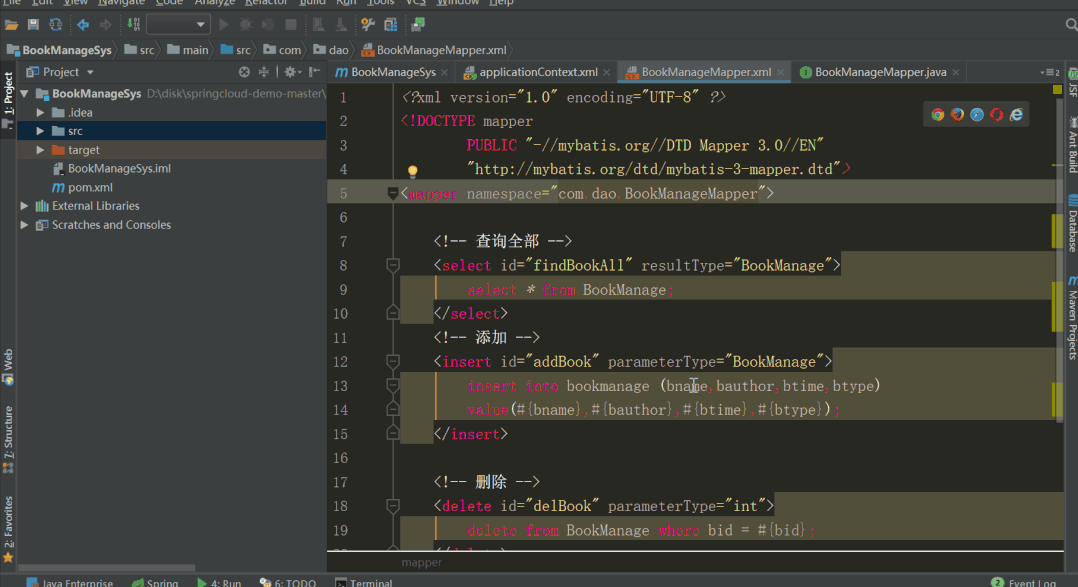Click the search magnifier at the top right
Image resolution: width=1078 pixels, height=587 pixels.
click(1071, 25)
